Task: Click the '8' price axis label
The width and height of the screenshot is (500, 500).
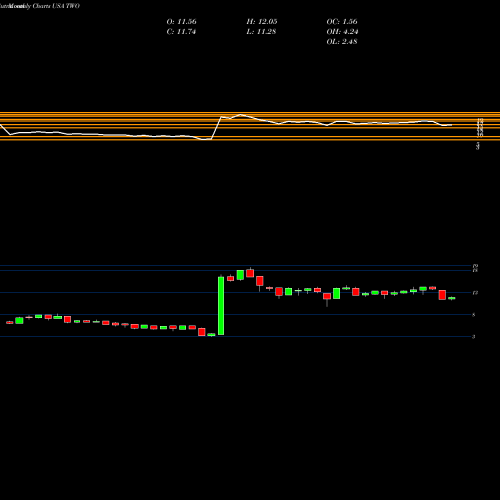Action: point(474,315)
